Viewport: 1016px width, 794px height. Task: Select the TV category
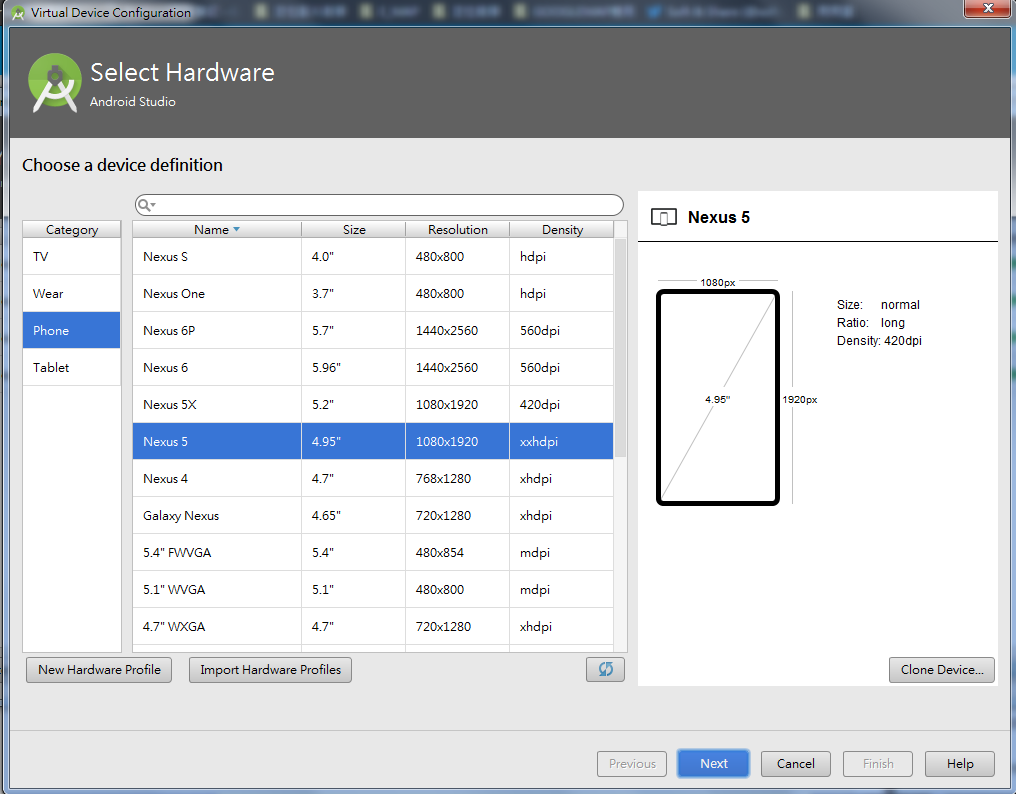(x=72, y=257)
